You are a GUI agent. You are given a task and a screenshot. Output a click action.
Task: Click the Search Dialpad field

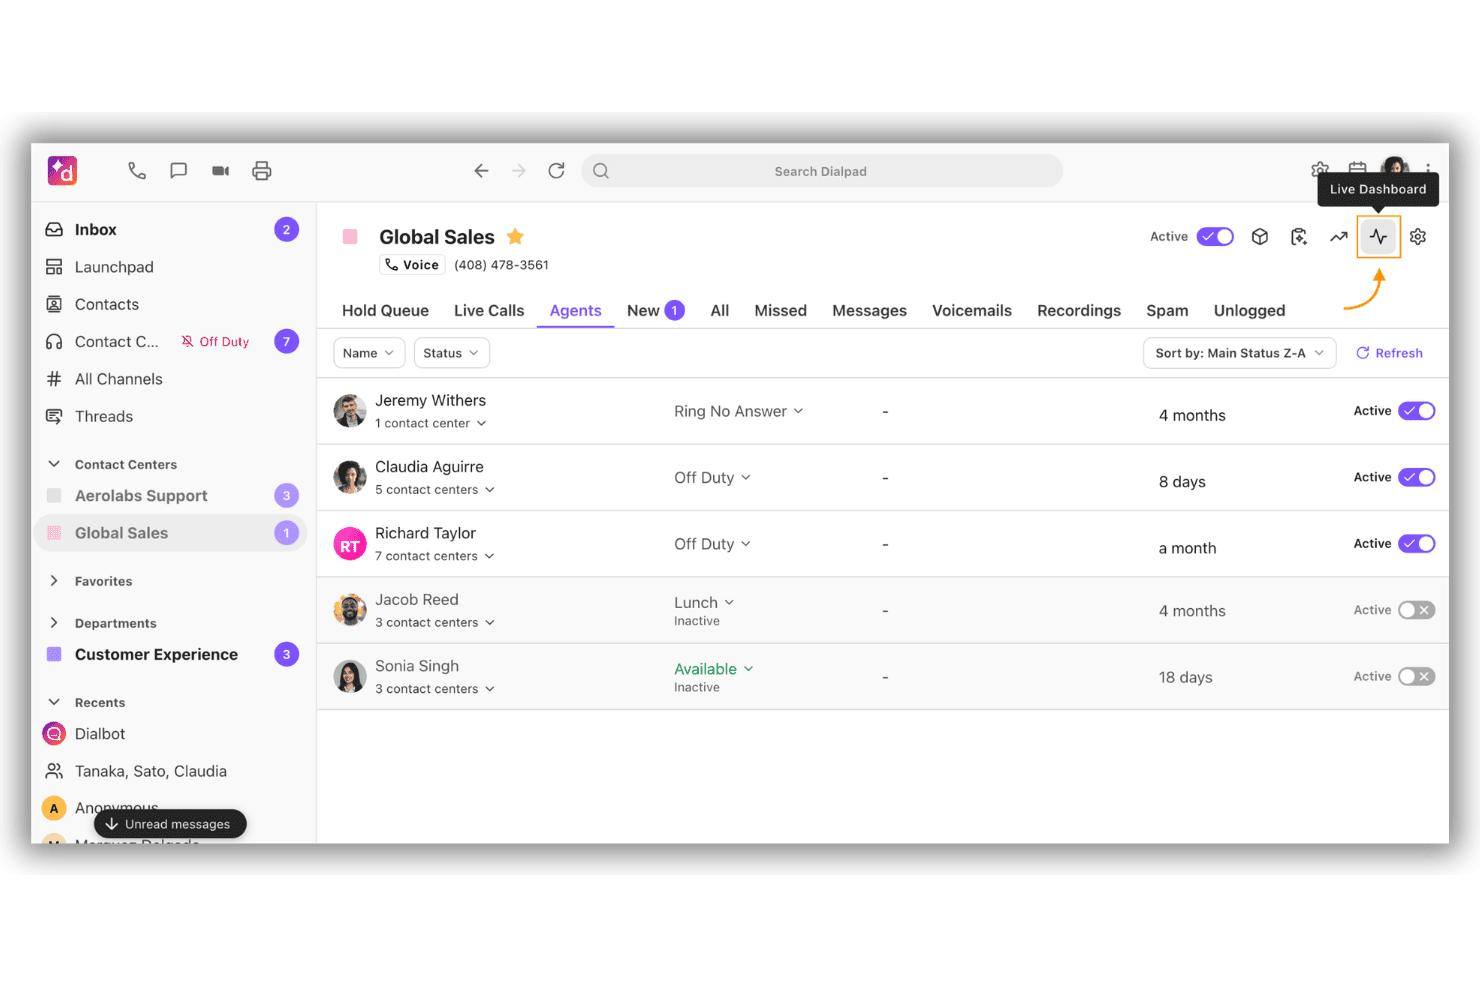[x=821, y=171]
